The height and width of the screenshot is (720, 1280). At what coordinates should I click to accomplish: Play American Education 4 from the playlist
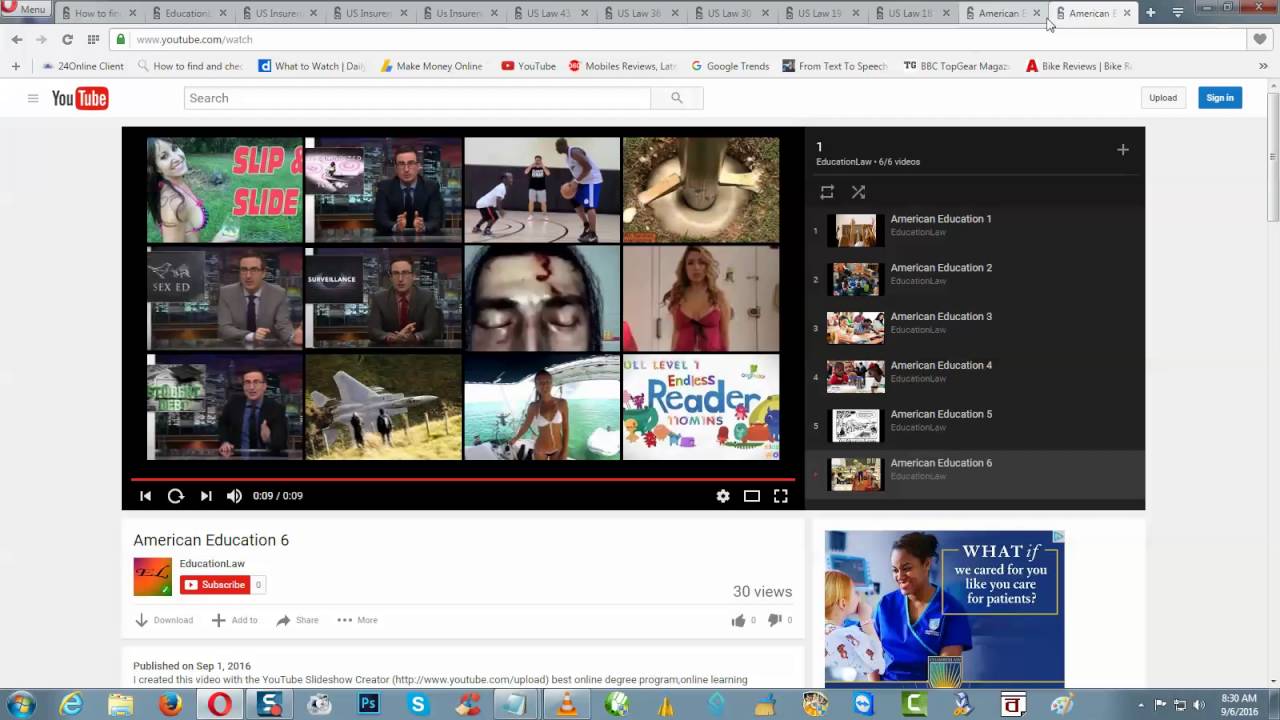(975, 377)
